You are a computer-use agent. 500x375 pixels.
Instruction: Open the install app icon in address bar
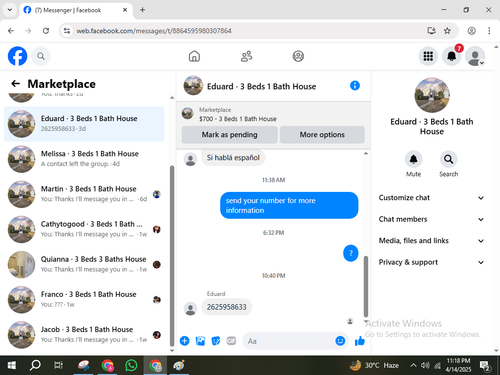(x=431, y=31)
